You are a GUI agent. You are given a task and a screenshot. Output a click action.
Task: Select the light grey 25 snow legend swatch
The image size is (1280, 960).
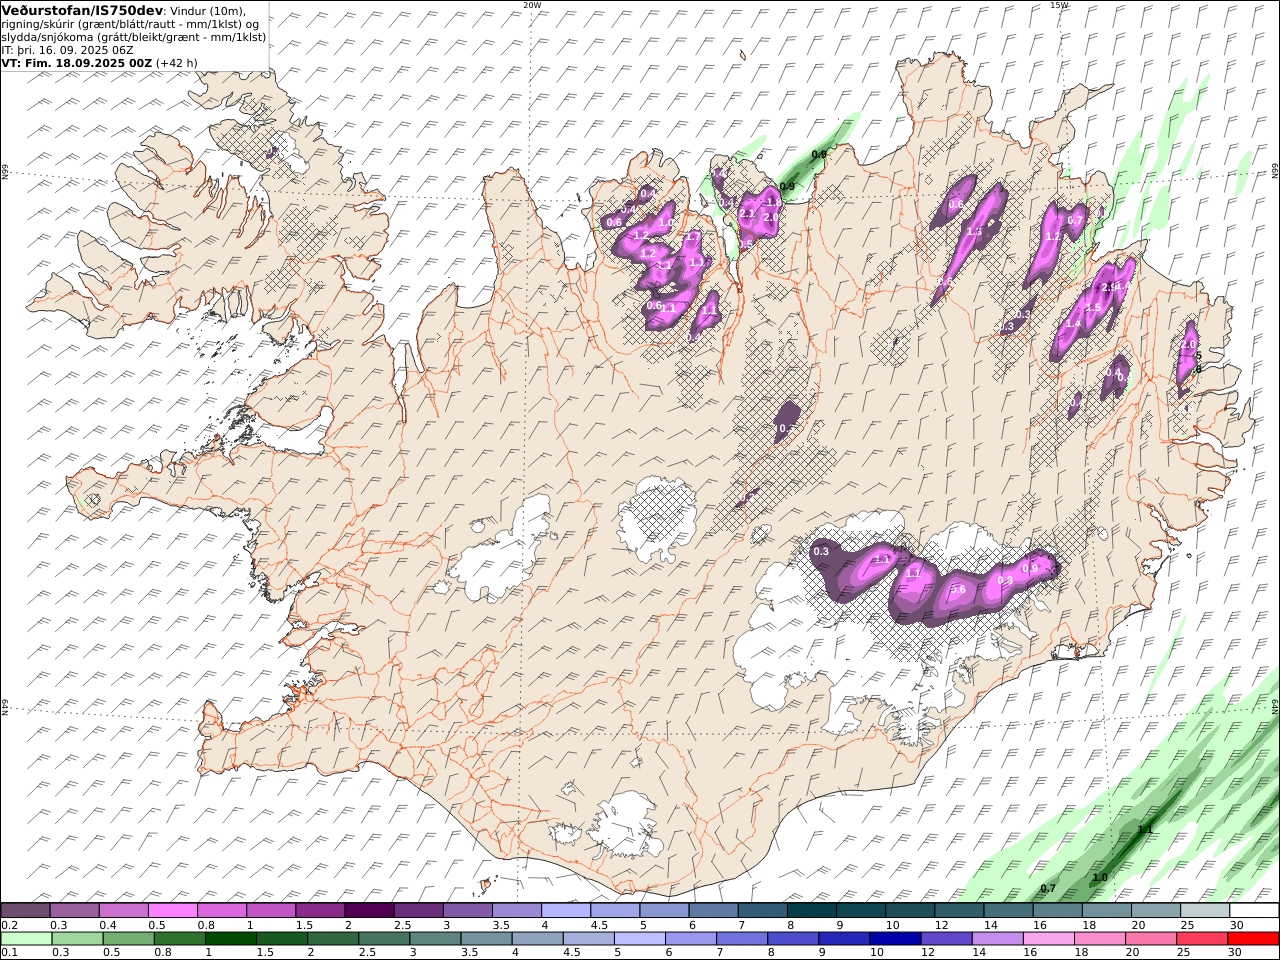(x=1205, y=910)
